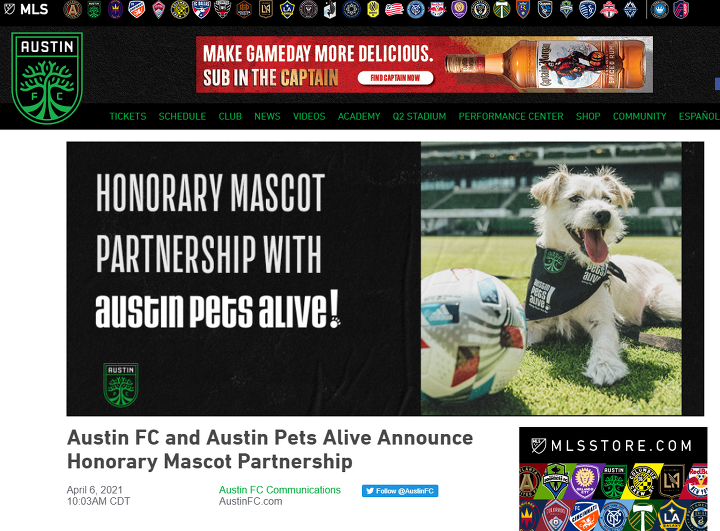Image resolution: width=720 pixels, height=531 pixels.
Task: Click Find Captain Now ad button
Action: point(395,78)
